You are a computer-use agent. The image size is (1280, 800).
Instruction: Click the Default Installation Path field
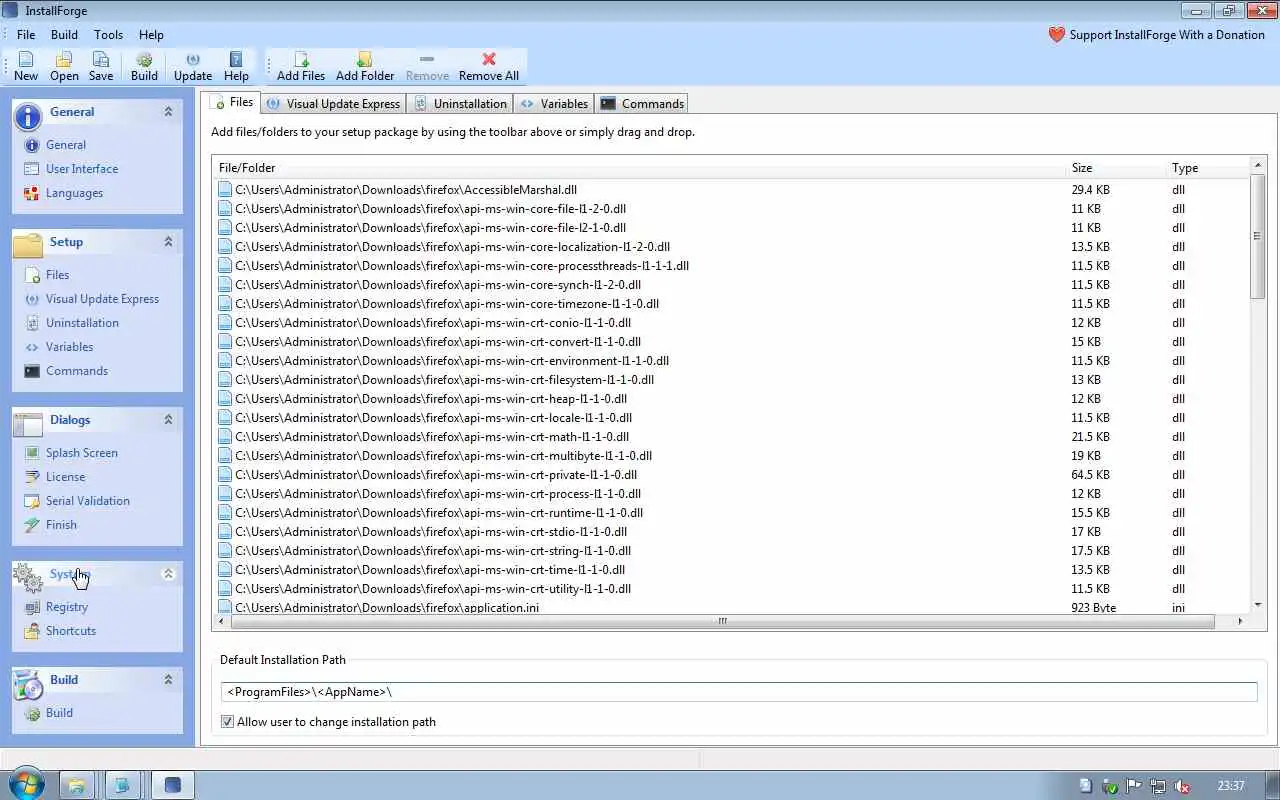pos(739,692)
